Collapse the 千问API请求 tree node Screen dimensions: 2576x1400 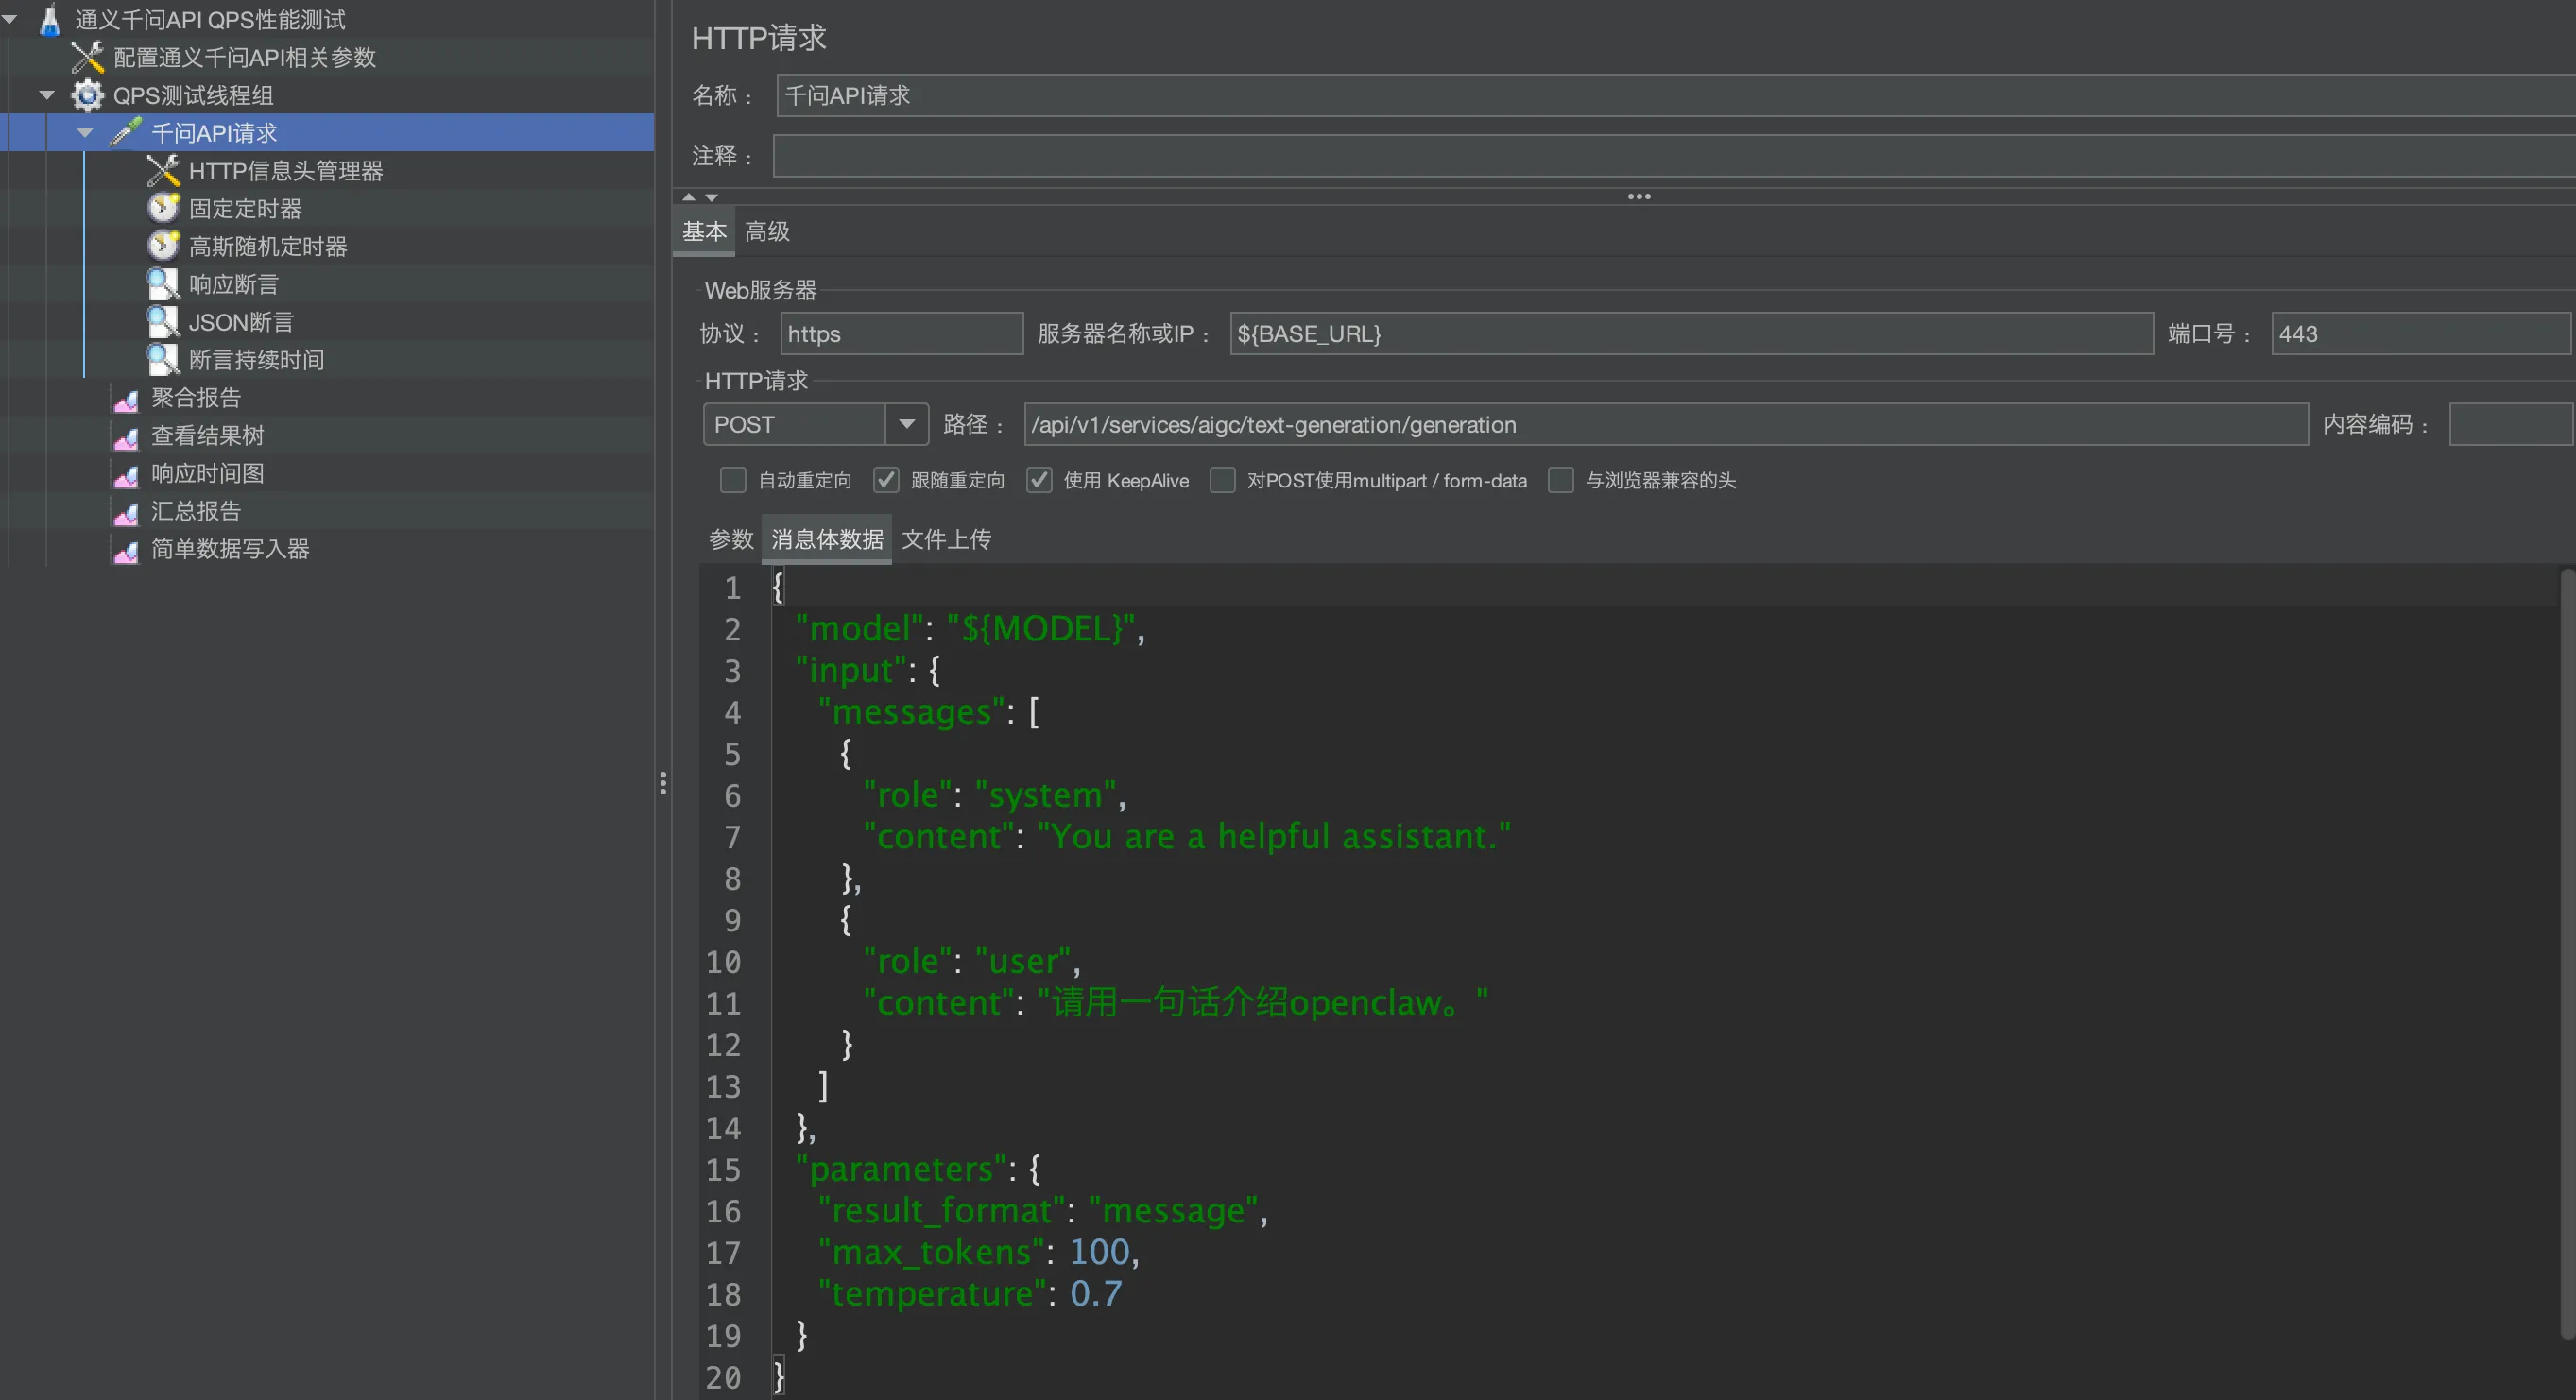click(x=85, y=133)
